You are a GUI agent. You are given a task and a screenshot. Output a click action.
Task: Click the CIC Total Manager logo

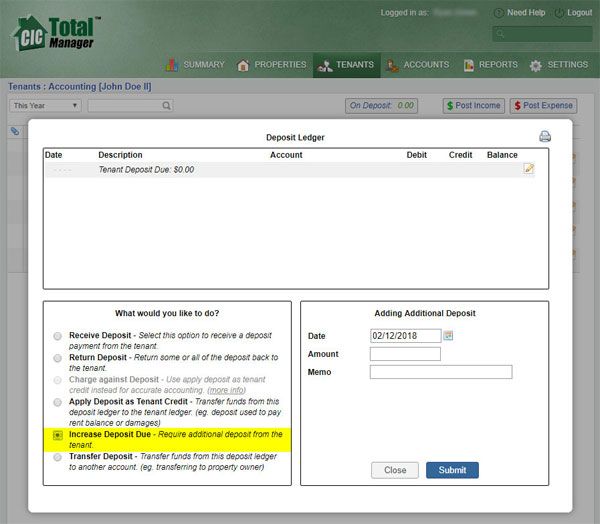point(57,34)
